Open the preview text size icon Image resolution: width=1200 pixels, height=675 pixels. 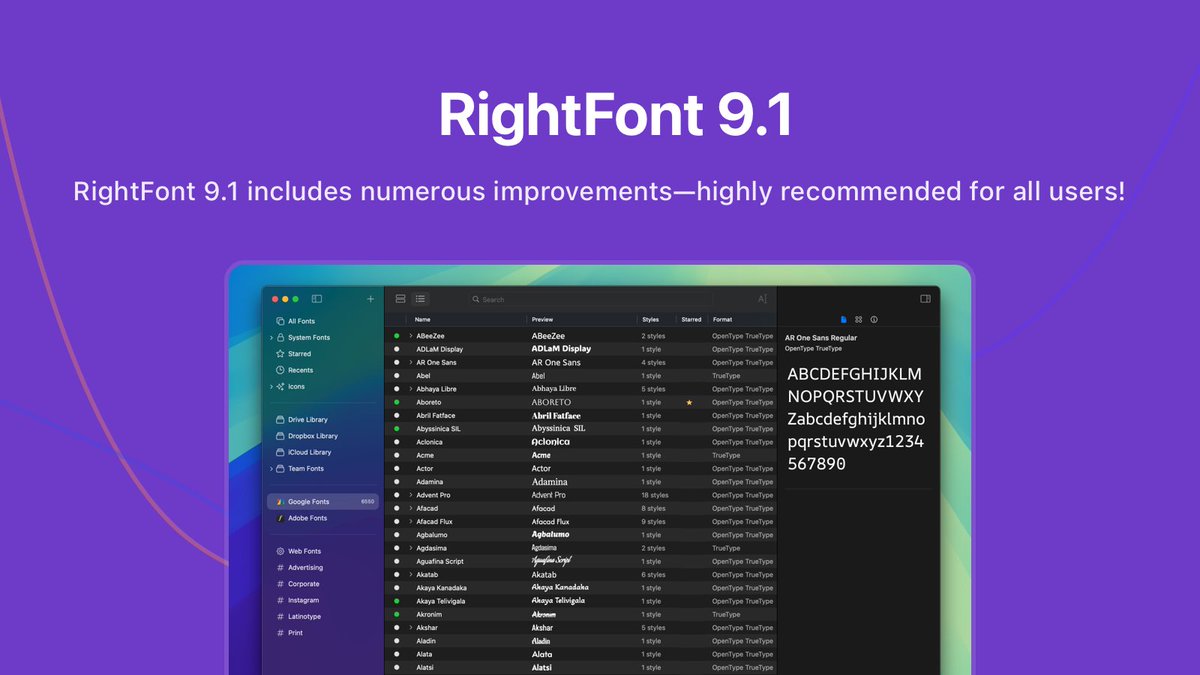tap(762, 299)
